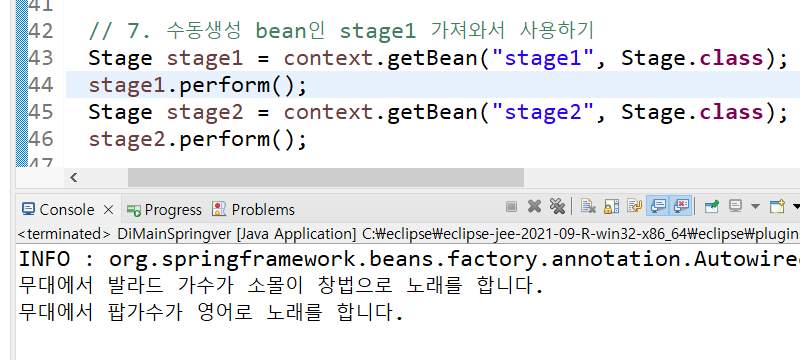
Task: Toggle Word Wrap in the console
Action: pos(635,207)
